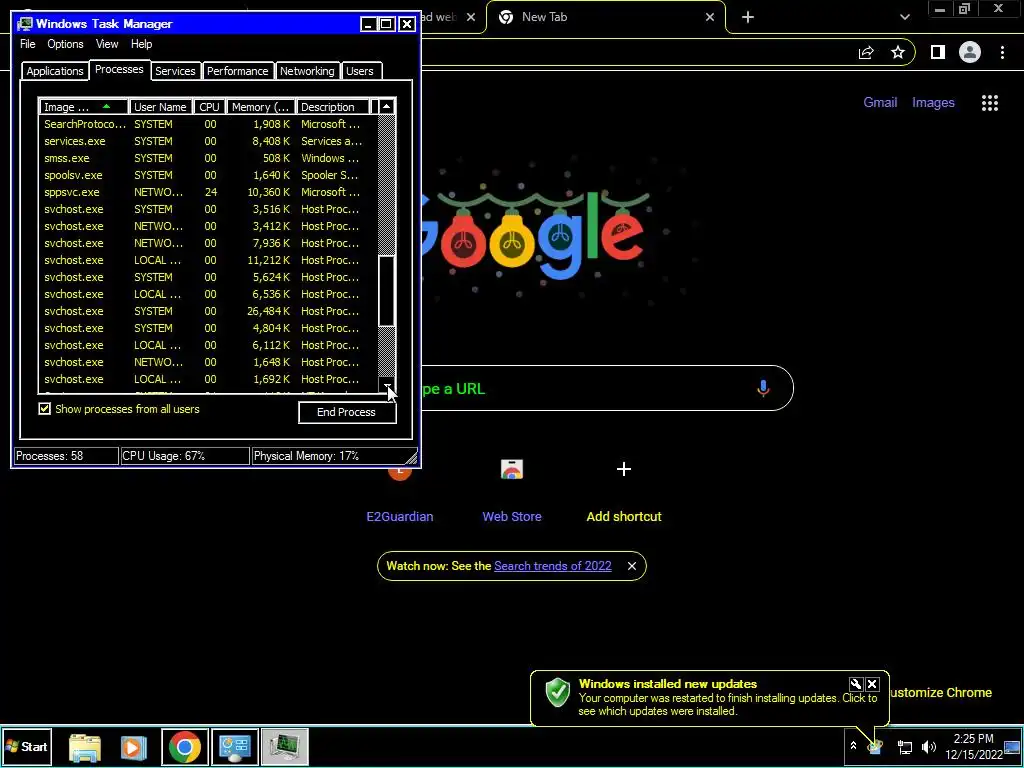Open network tray icon
Screen dimensions: 1024x768
pyautogui.click(x=904, y=747)
